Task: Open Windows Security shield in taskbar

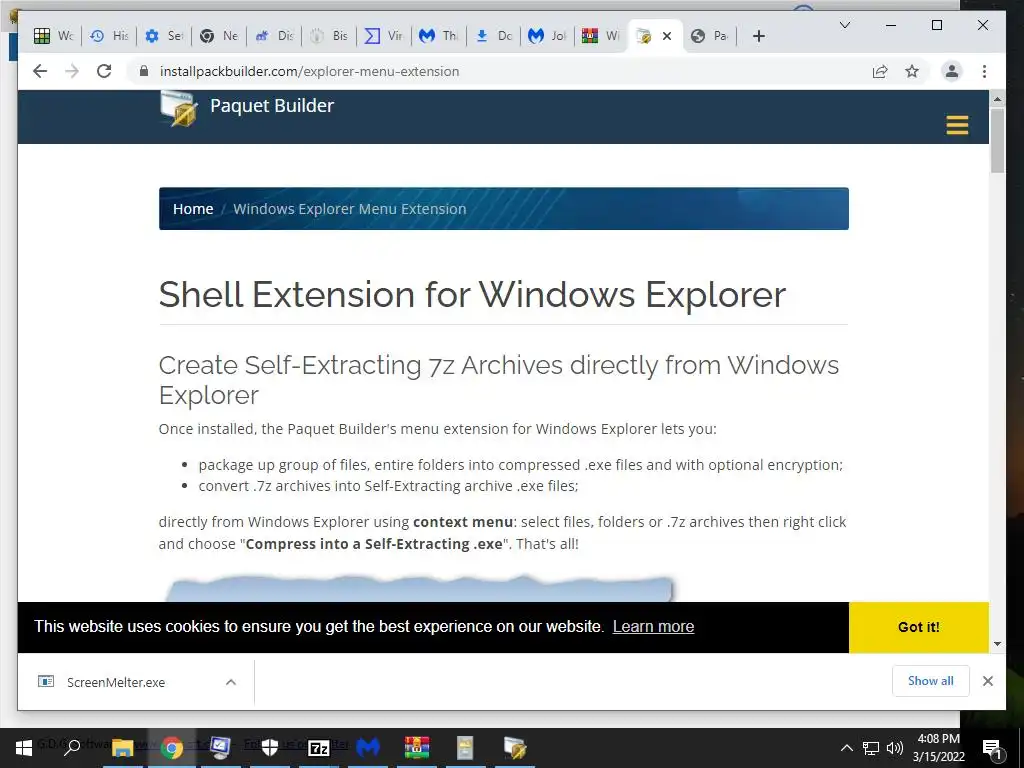Action: click(x=270, y=748)
